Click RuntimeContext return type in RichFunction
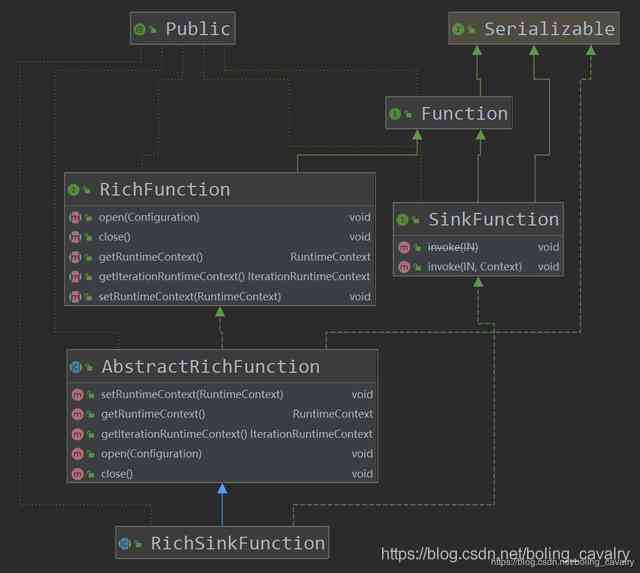Screen dimensions: 640x573 [x=330, y=257]
